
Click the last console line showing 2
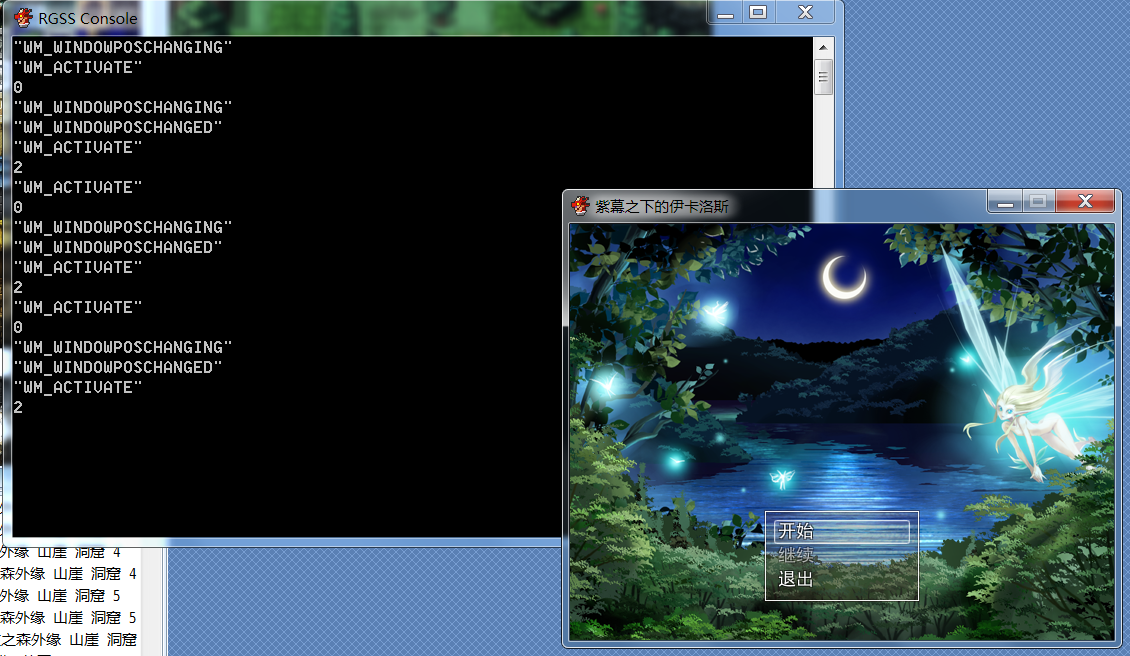tap(18, 407)
